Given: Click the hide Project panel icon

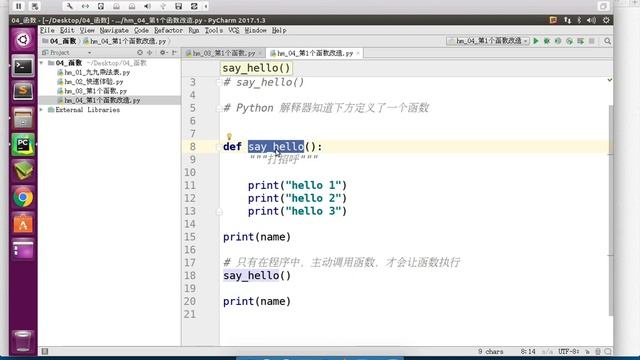Looking at the screenshot, I should [x=174, y=53].
